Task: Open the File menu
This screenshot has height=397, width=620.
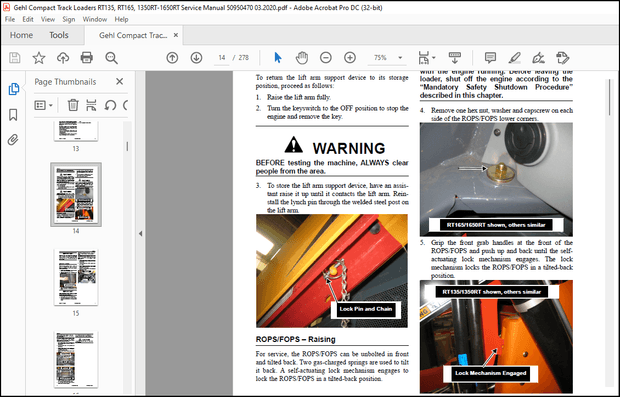Action: 10,19
